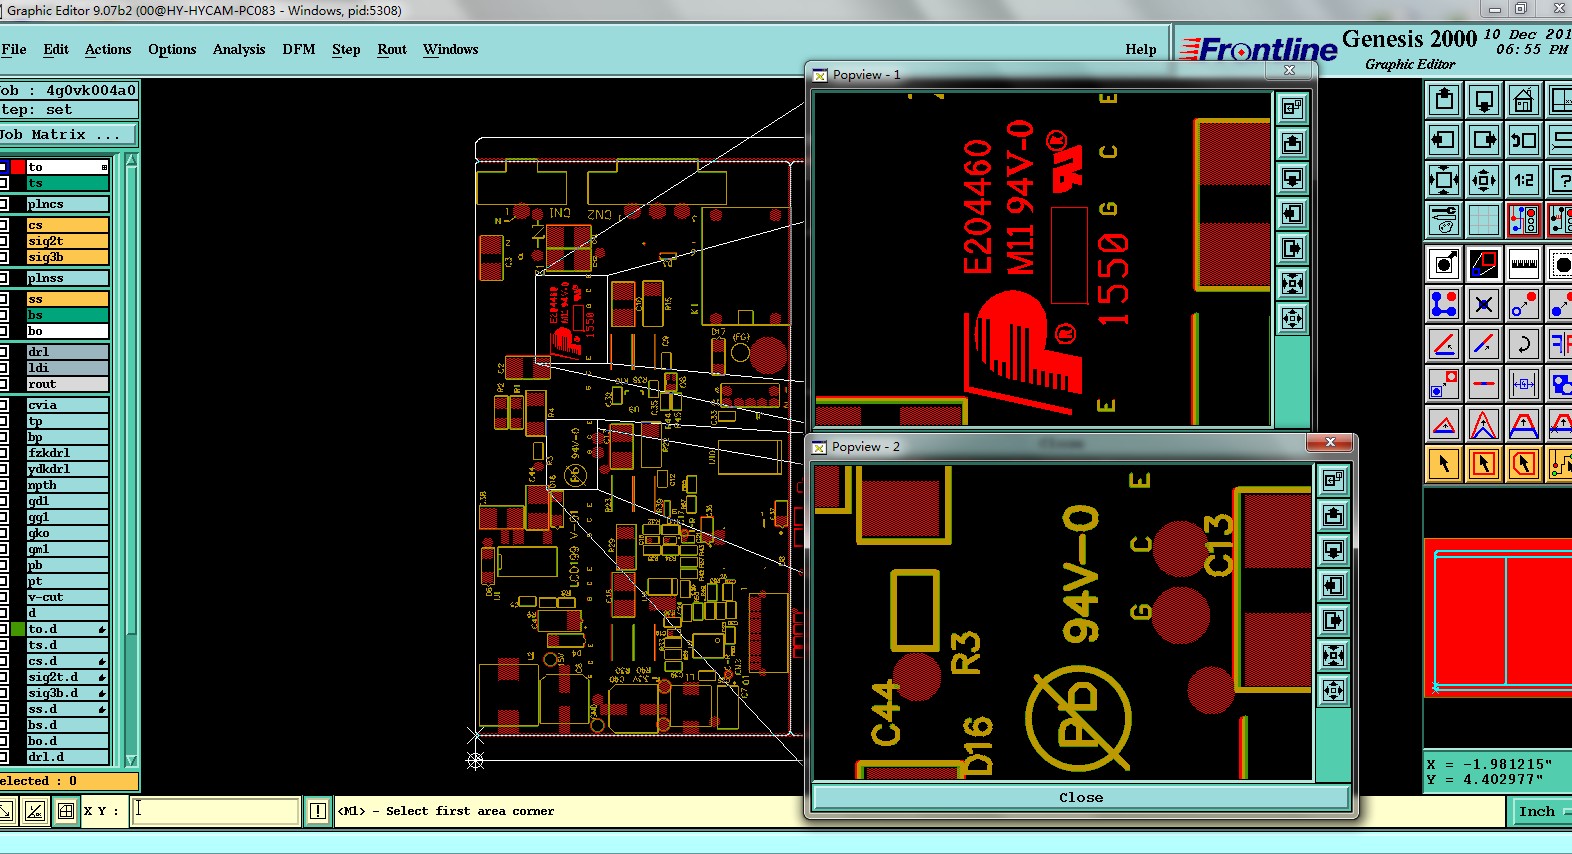Select the feature highlight icon with arrow and circle
The width and height of the screenshot is (1572, 854).
(x=1444, y=264)
